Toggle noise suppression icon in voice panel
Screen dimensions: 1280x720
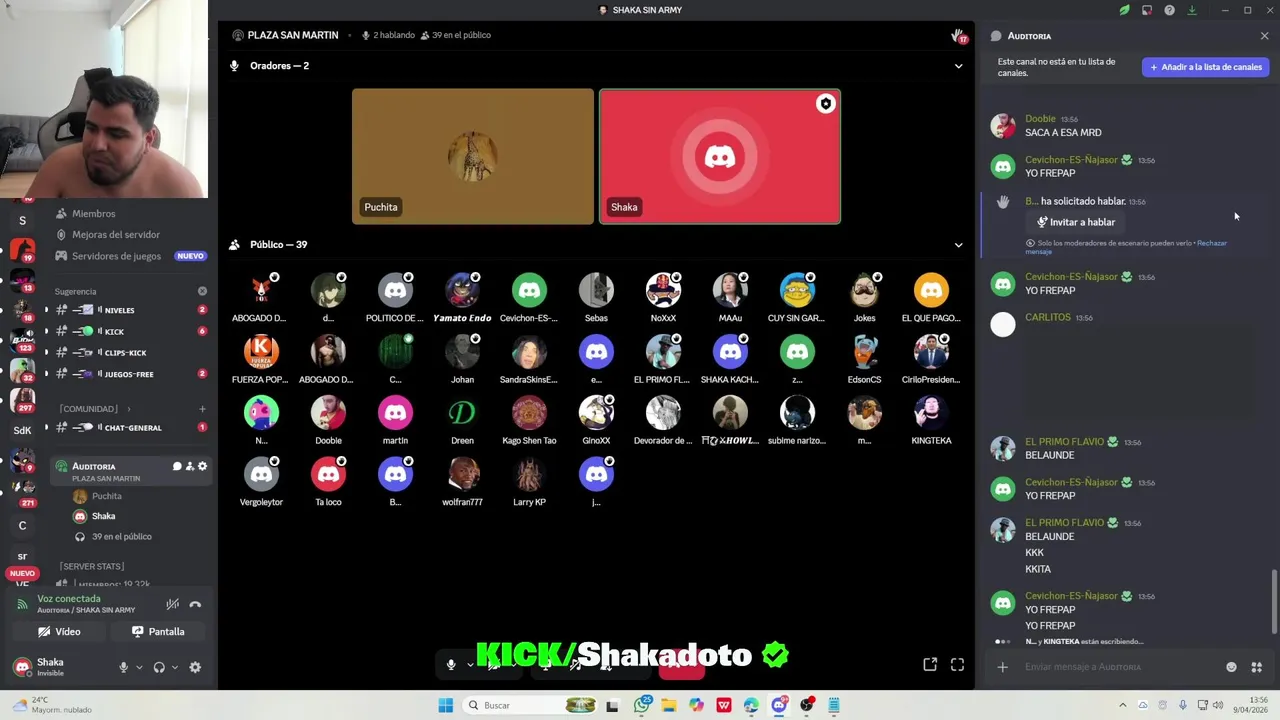point(172,604)
